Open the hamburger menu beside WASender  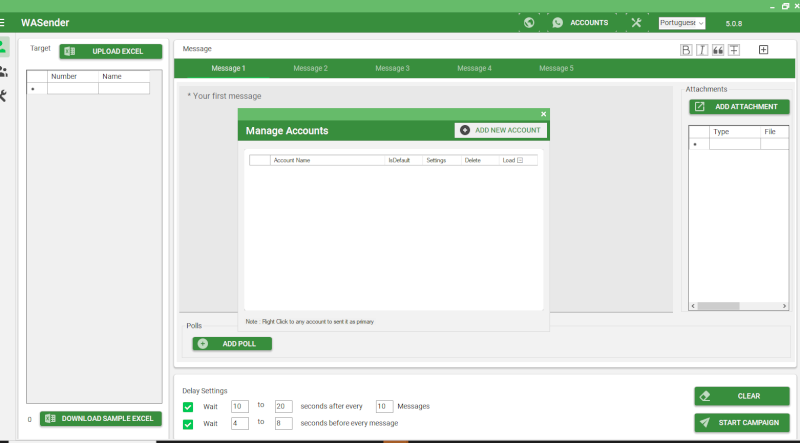coord(2,22)
